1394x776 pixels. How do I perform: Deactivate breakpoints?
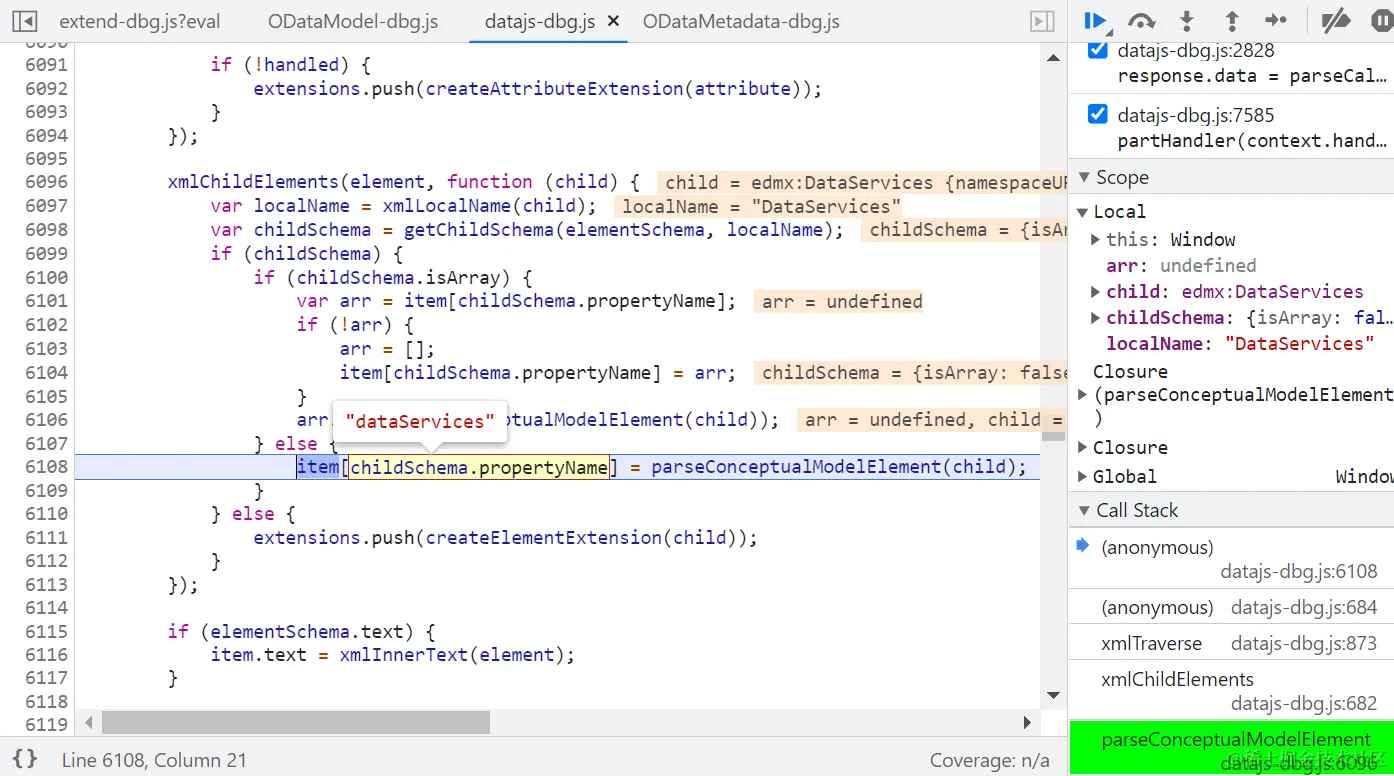(x=1336, y=21)
